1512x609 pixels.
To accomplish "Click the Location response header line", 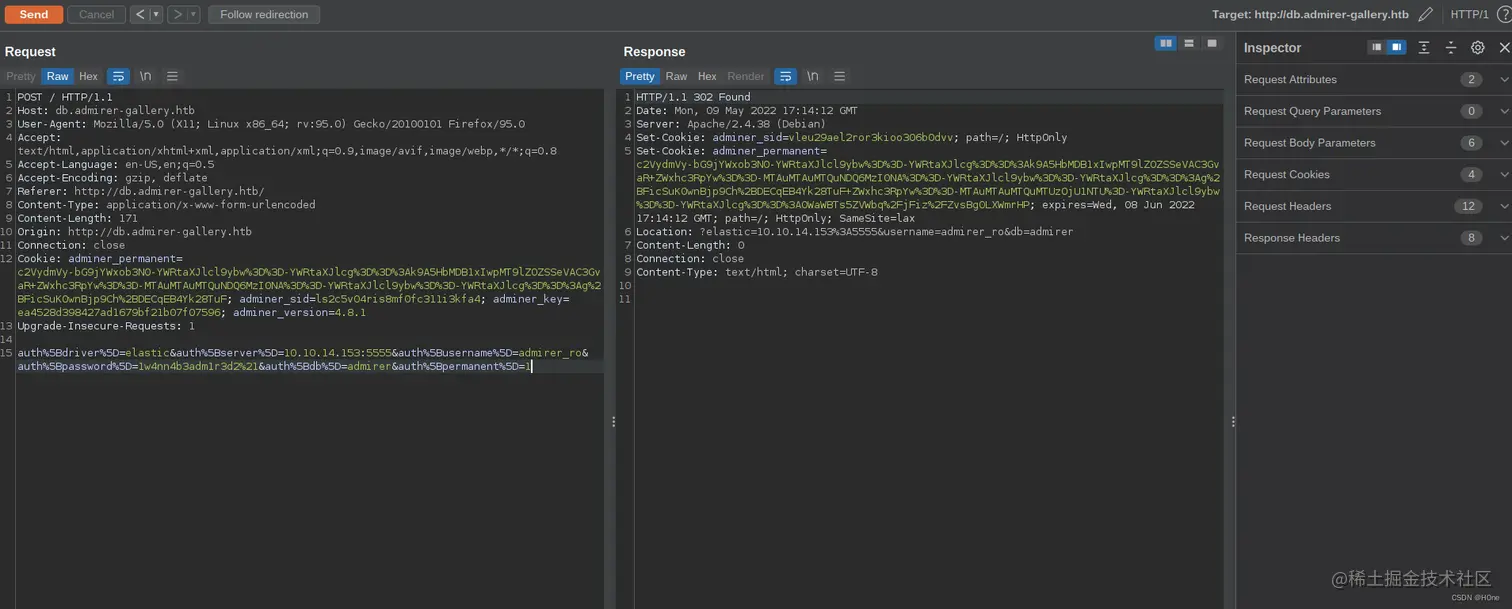I will tap(854, 231).
